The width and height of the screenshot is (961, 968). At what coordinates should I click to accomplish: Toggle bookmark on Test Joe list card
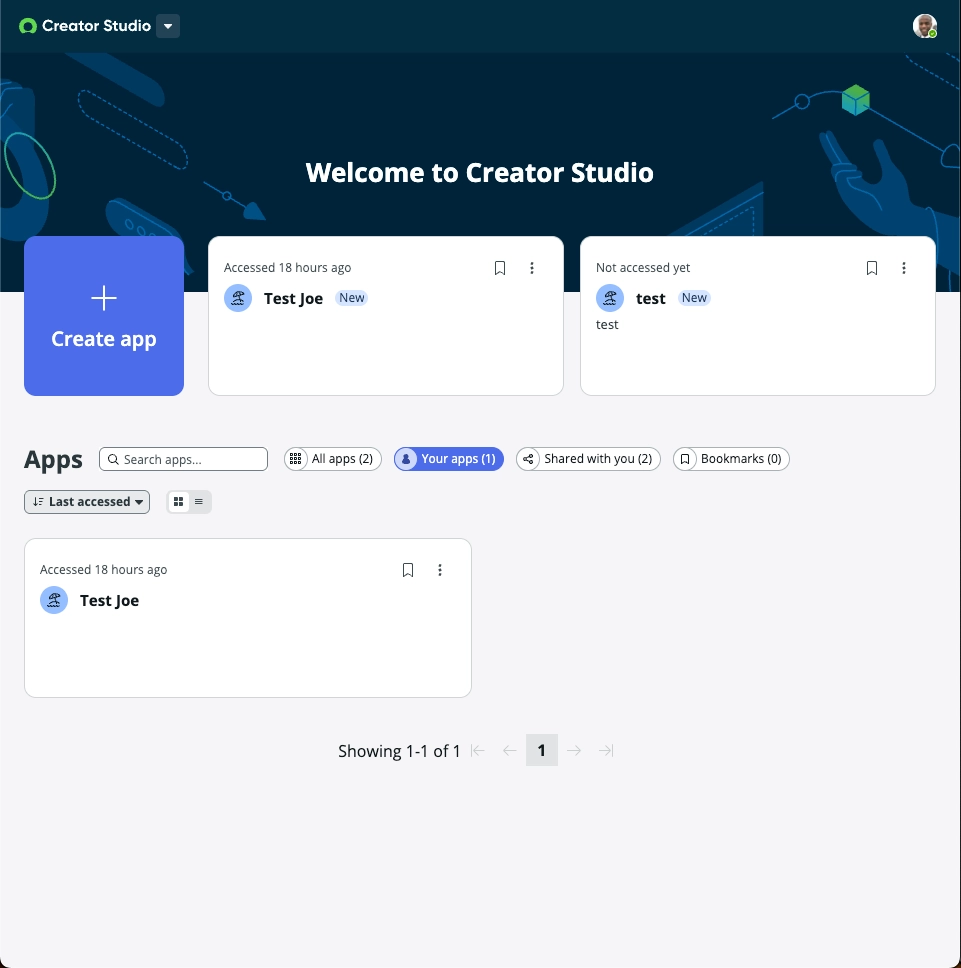pyautogui.click(x=408, y=570)
